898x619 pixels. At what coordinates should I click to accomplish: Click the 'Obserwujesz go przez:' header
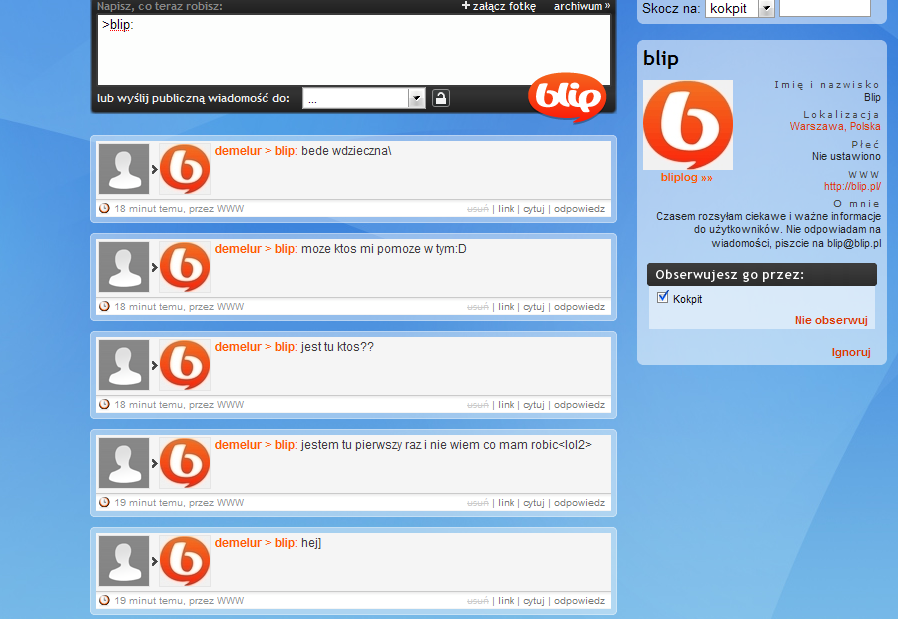point(762,275)
